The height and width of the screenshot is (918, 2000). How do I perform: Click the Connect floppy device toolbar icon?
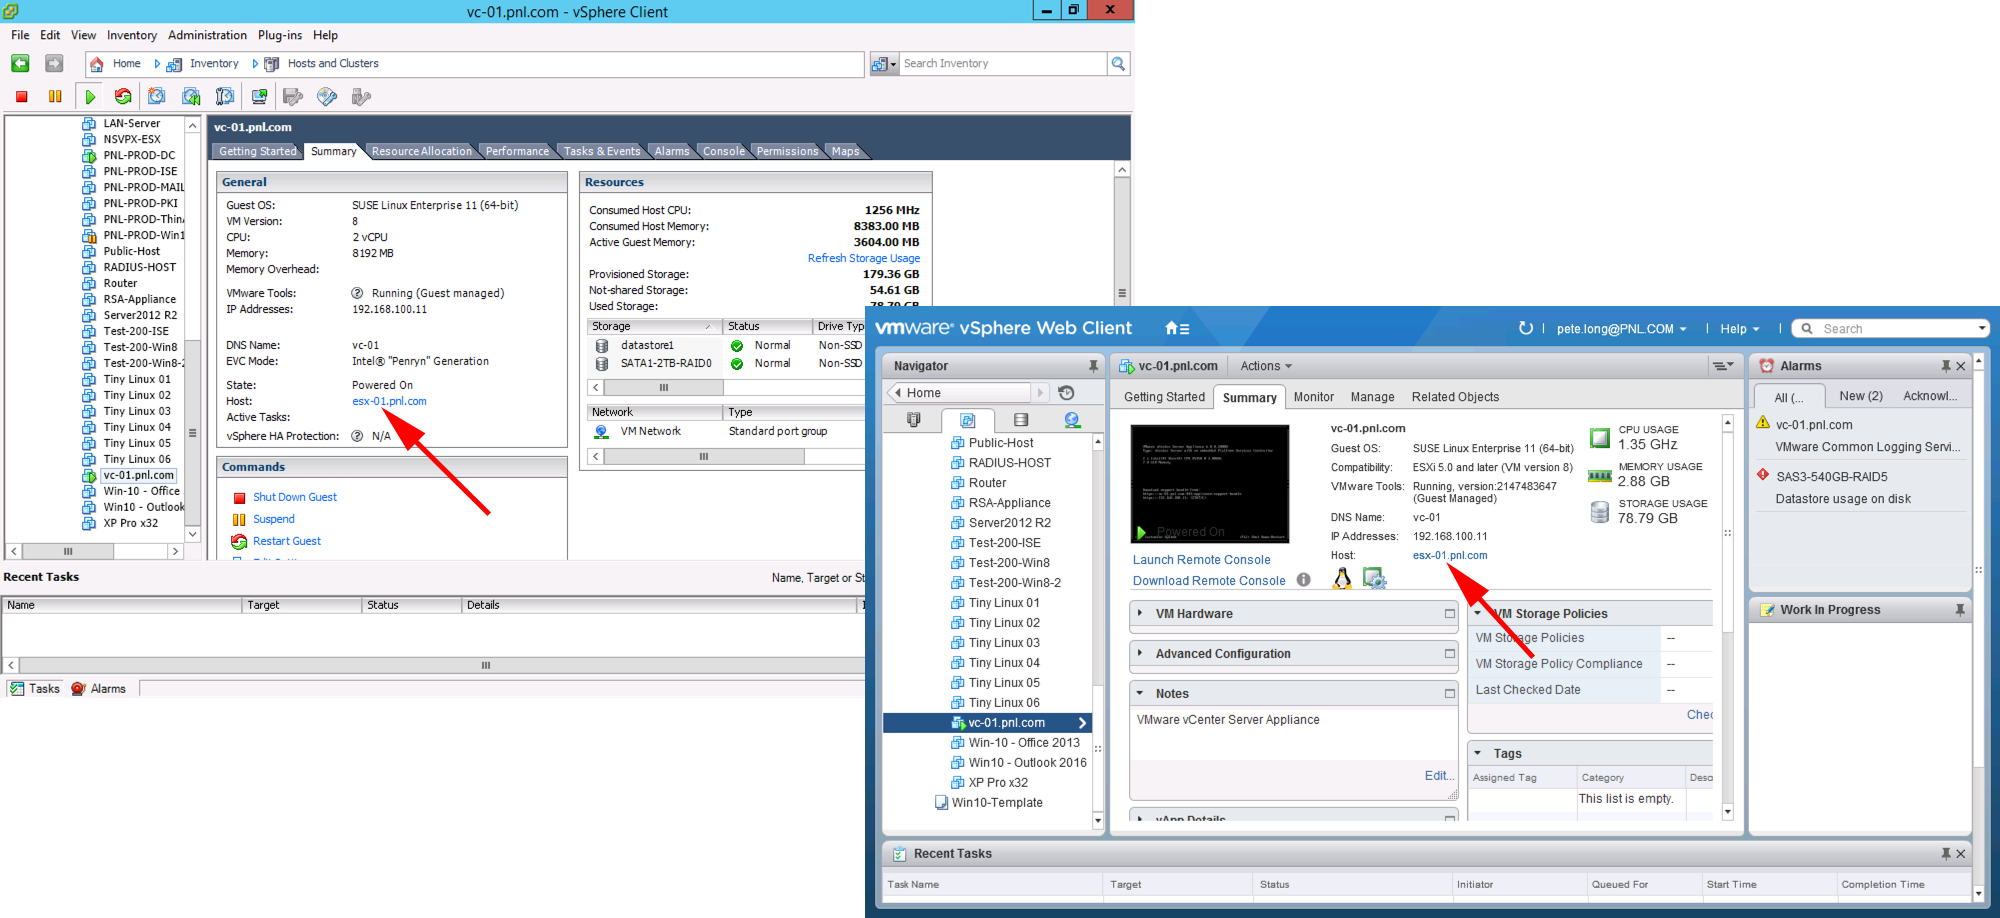click(293, 97)
